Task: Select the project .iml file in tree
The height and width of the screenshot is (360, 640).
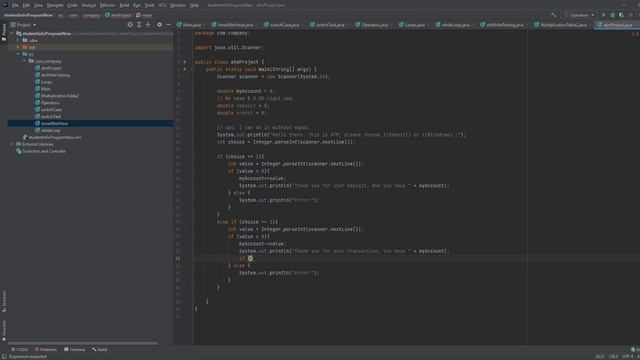Action: pyautogui.click(x=55, y=137)
